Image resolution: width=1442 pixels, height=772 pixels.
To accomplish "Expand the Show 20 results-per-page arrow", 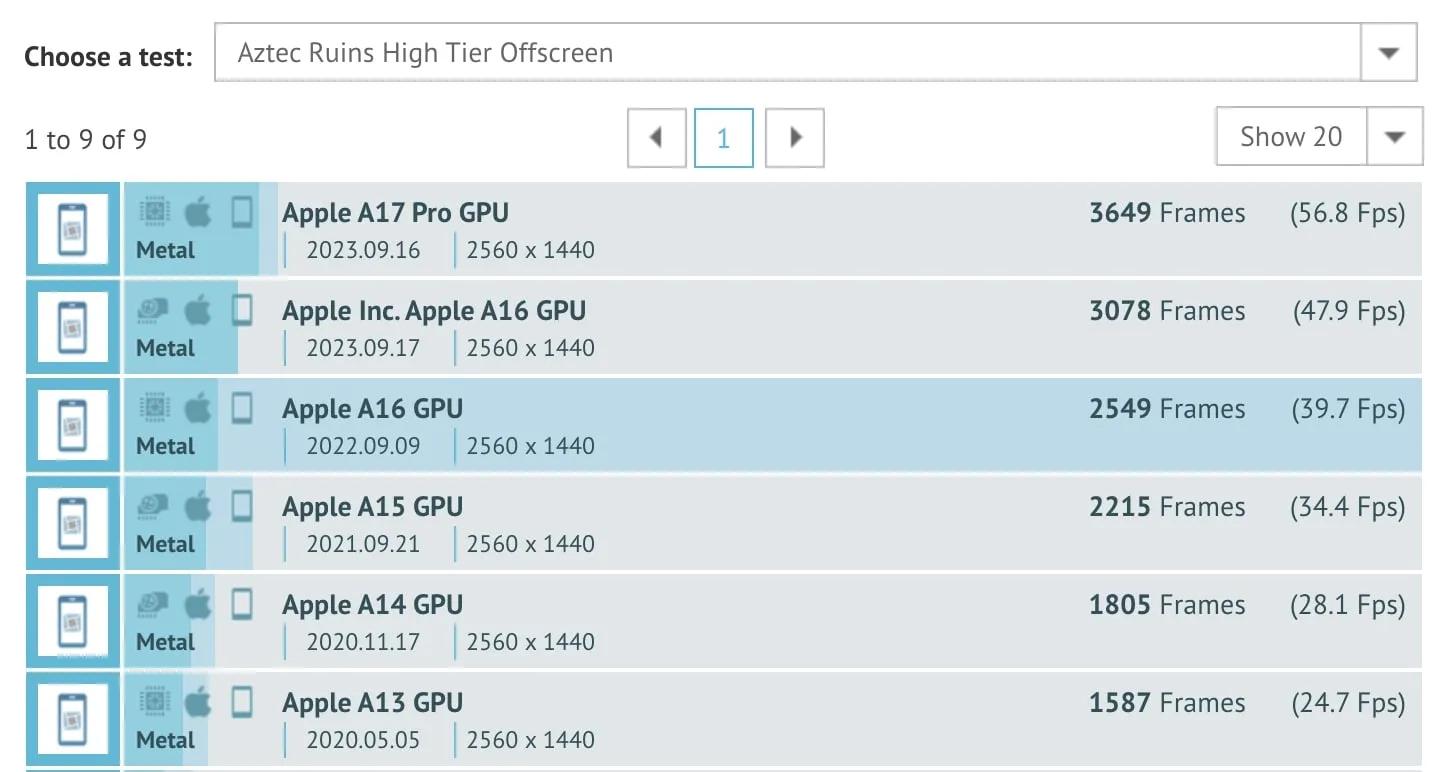I will [x=1394, y=137].
